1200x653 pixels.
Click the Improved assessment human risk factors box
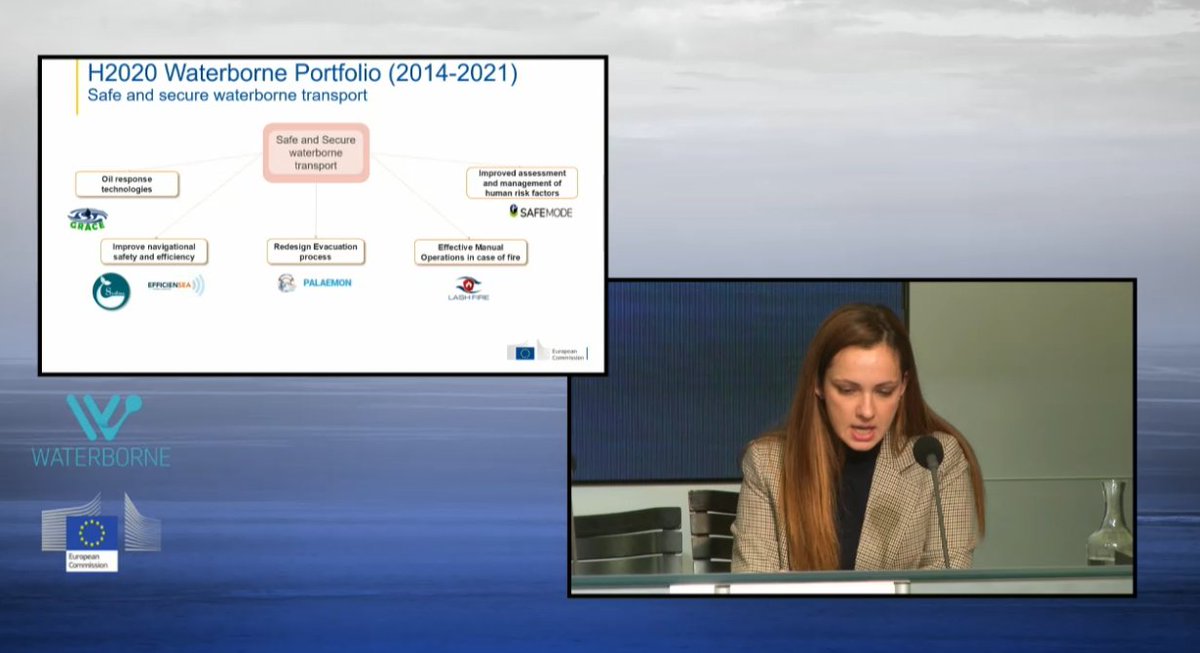pos(522,181)
